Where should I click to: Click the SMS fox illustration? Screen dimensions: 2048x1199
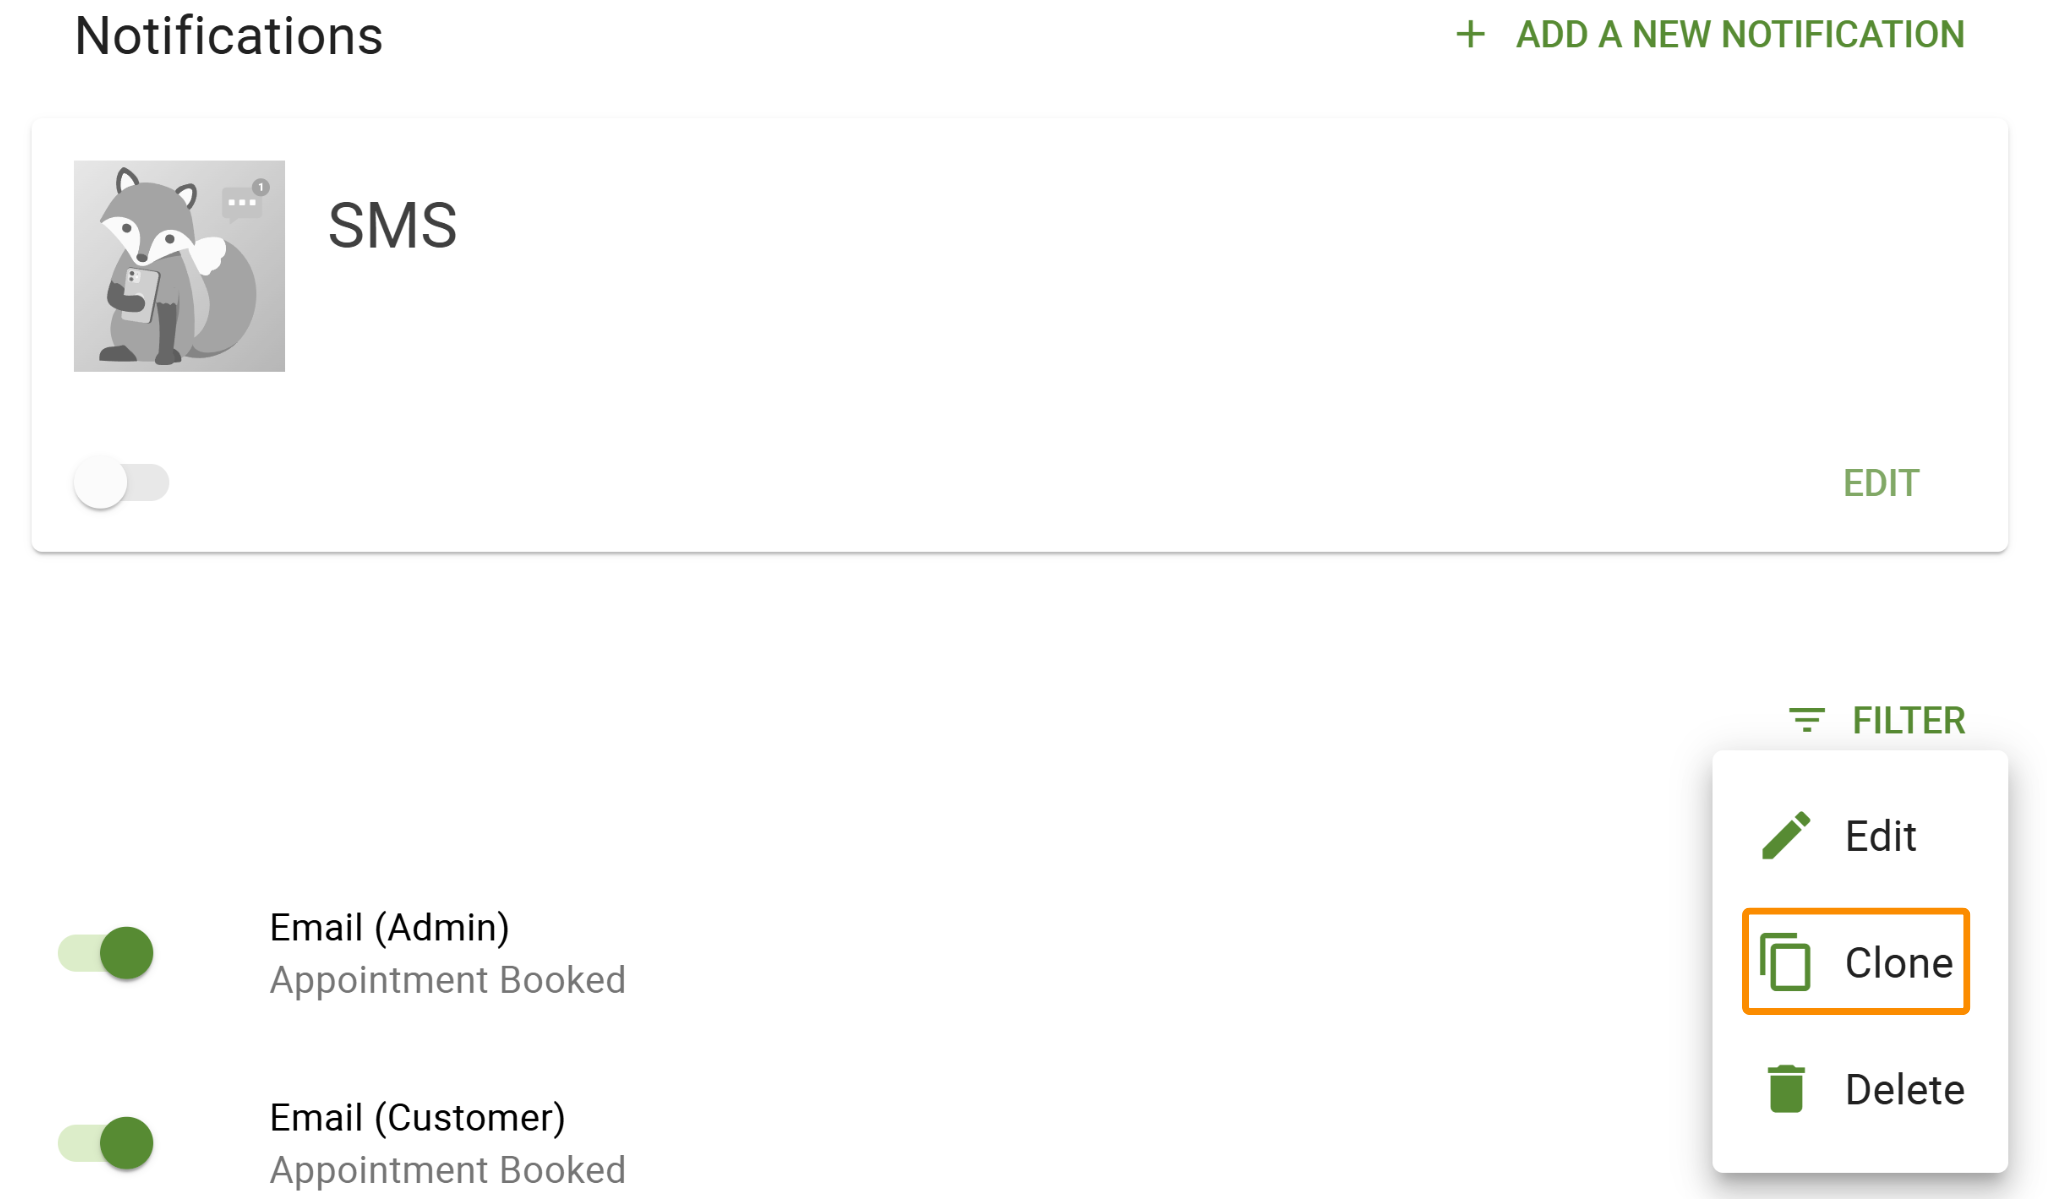(x=179, y=266)
